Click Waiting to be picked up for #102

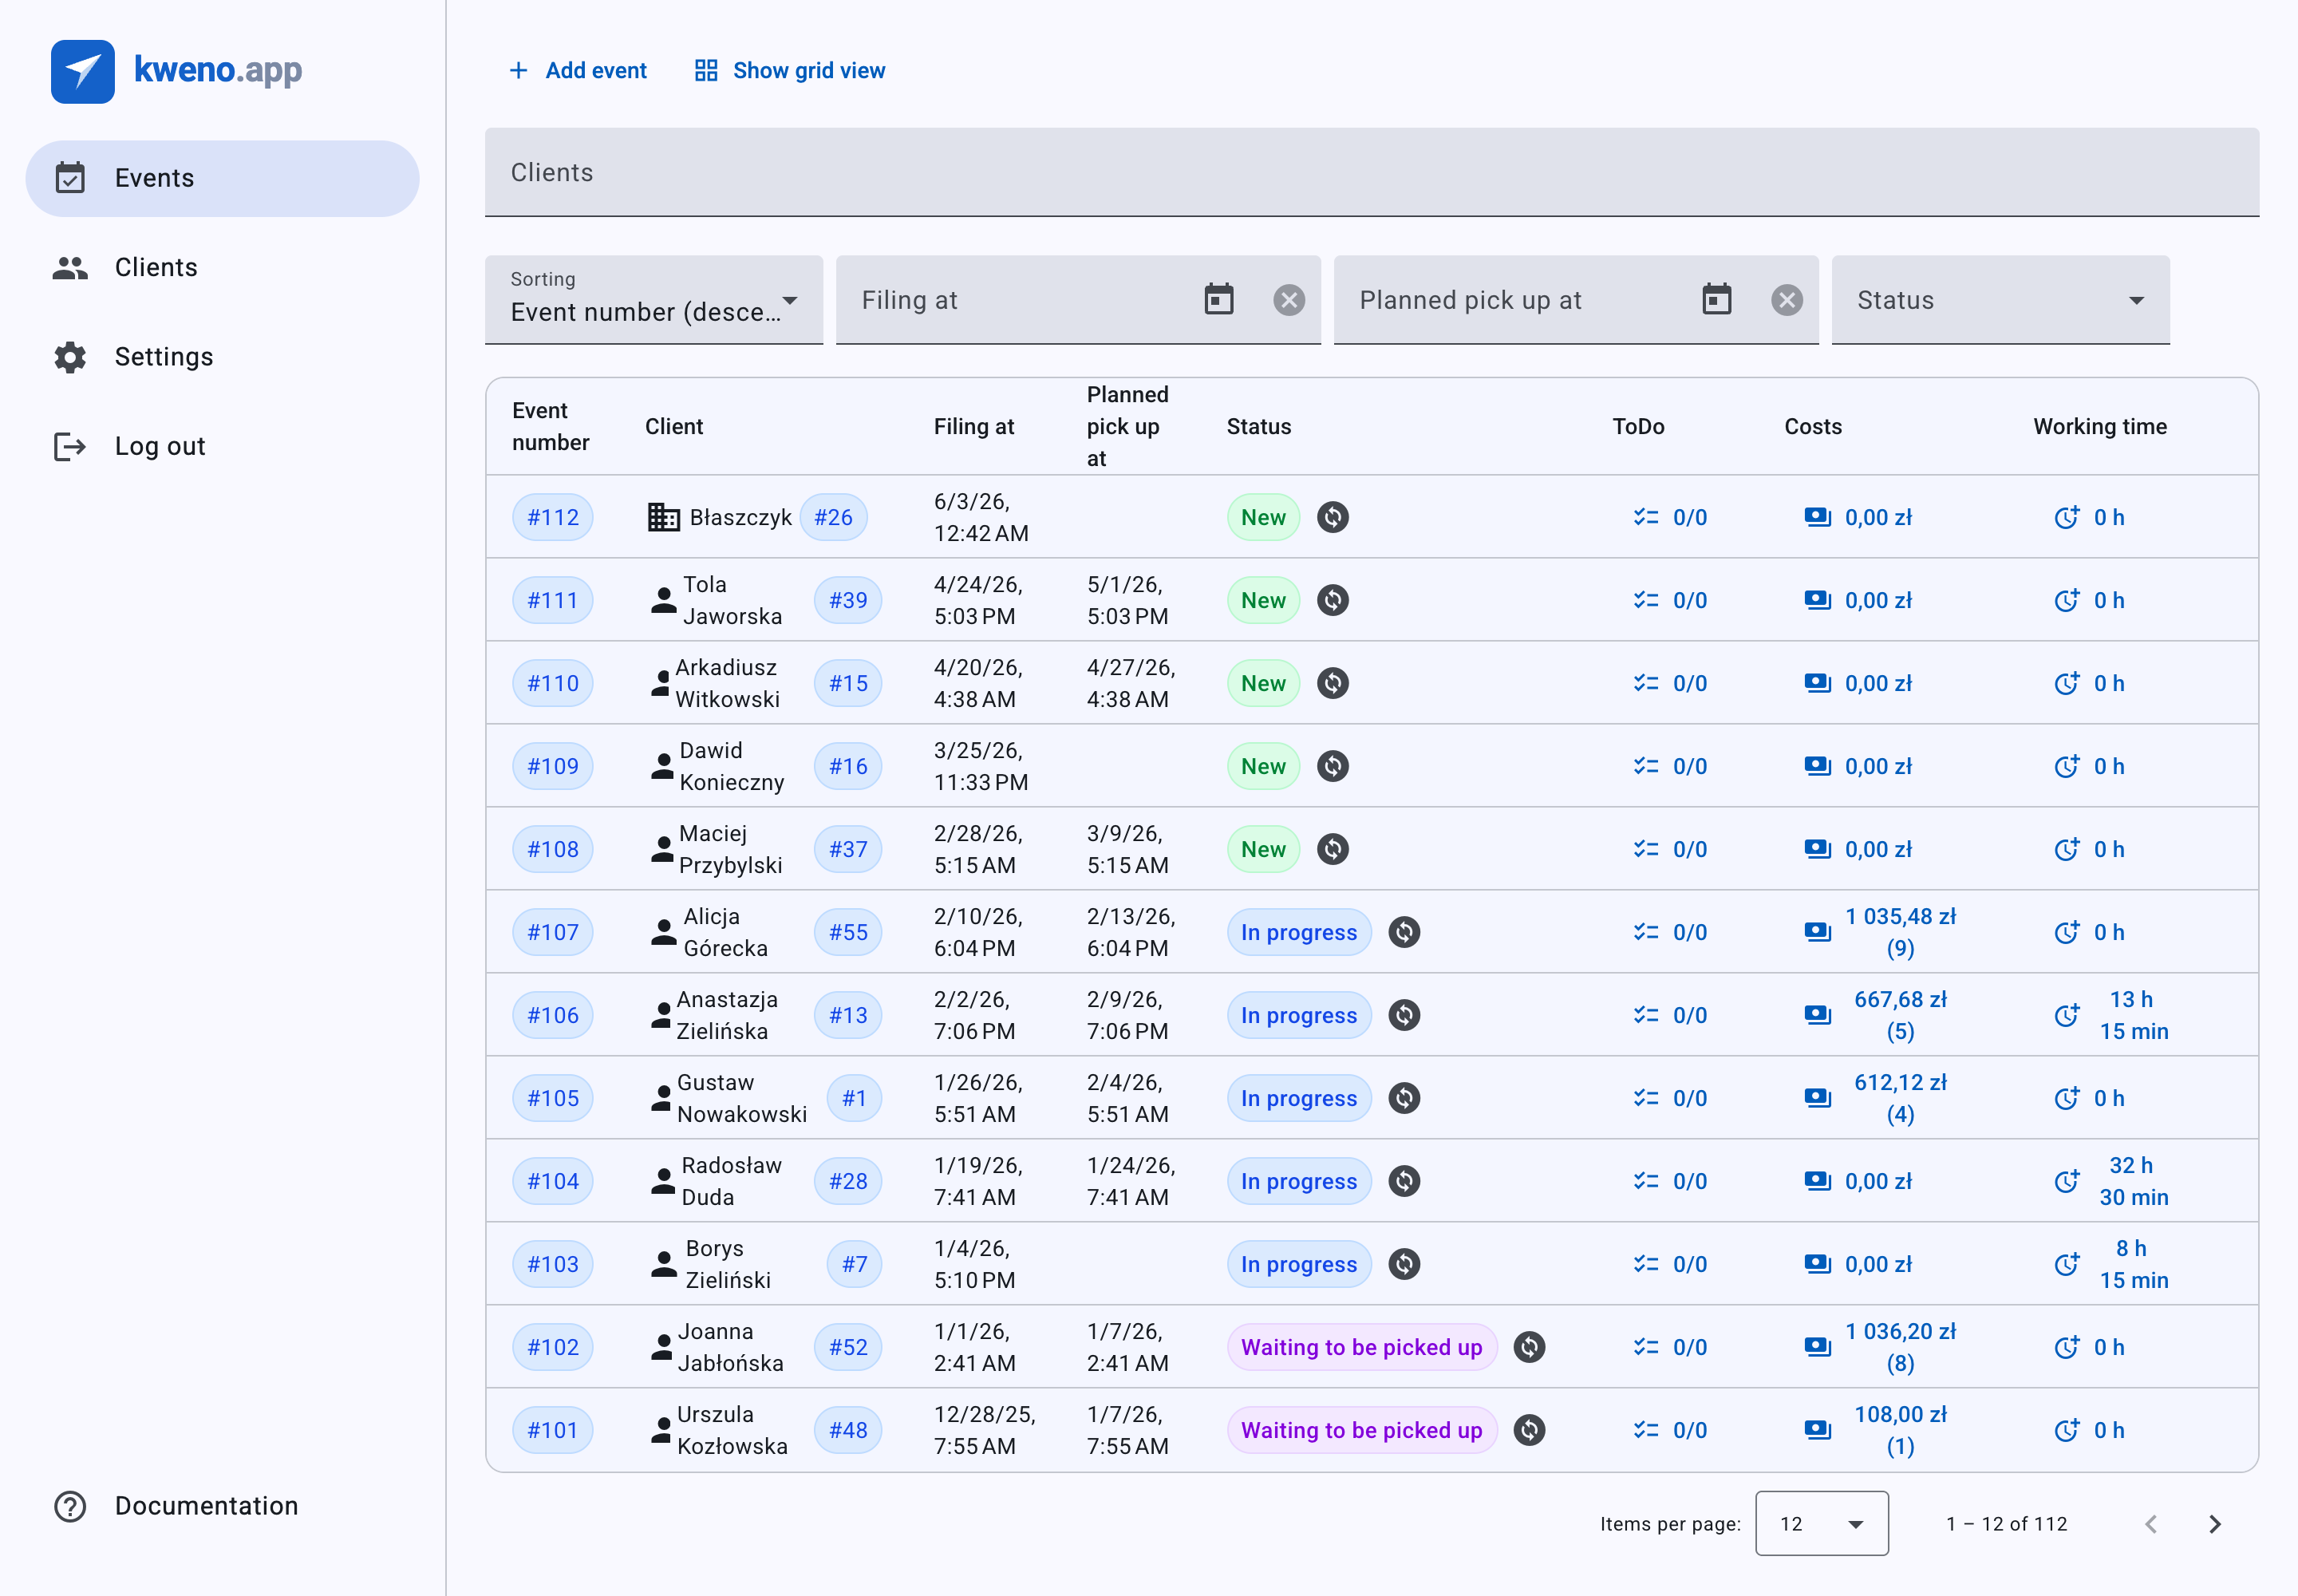click(x=1361, y=1347)
